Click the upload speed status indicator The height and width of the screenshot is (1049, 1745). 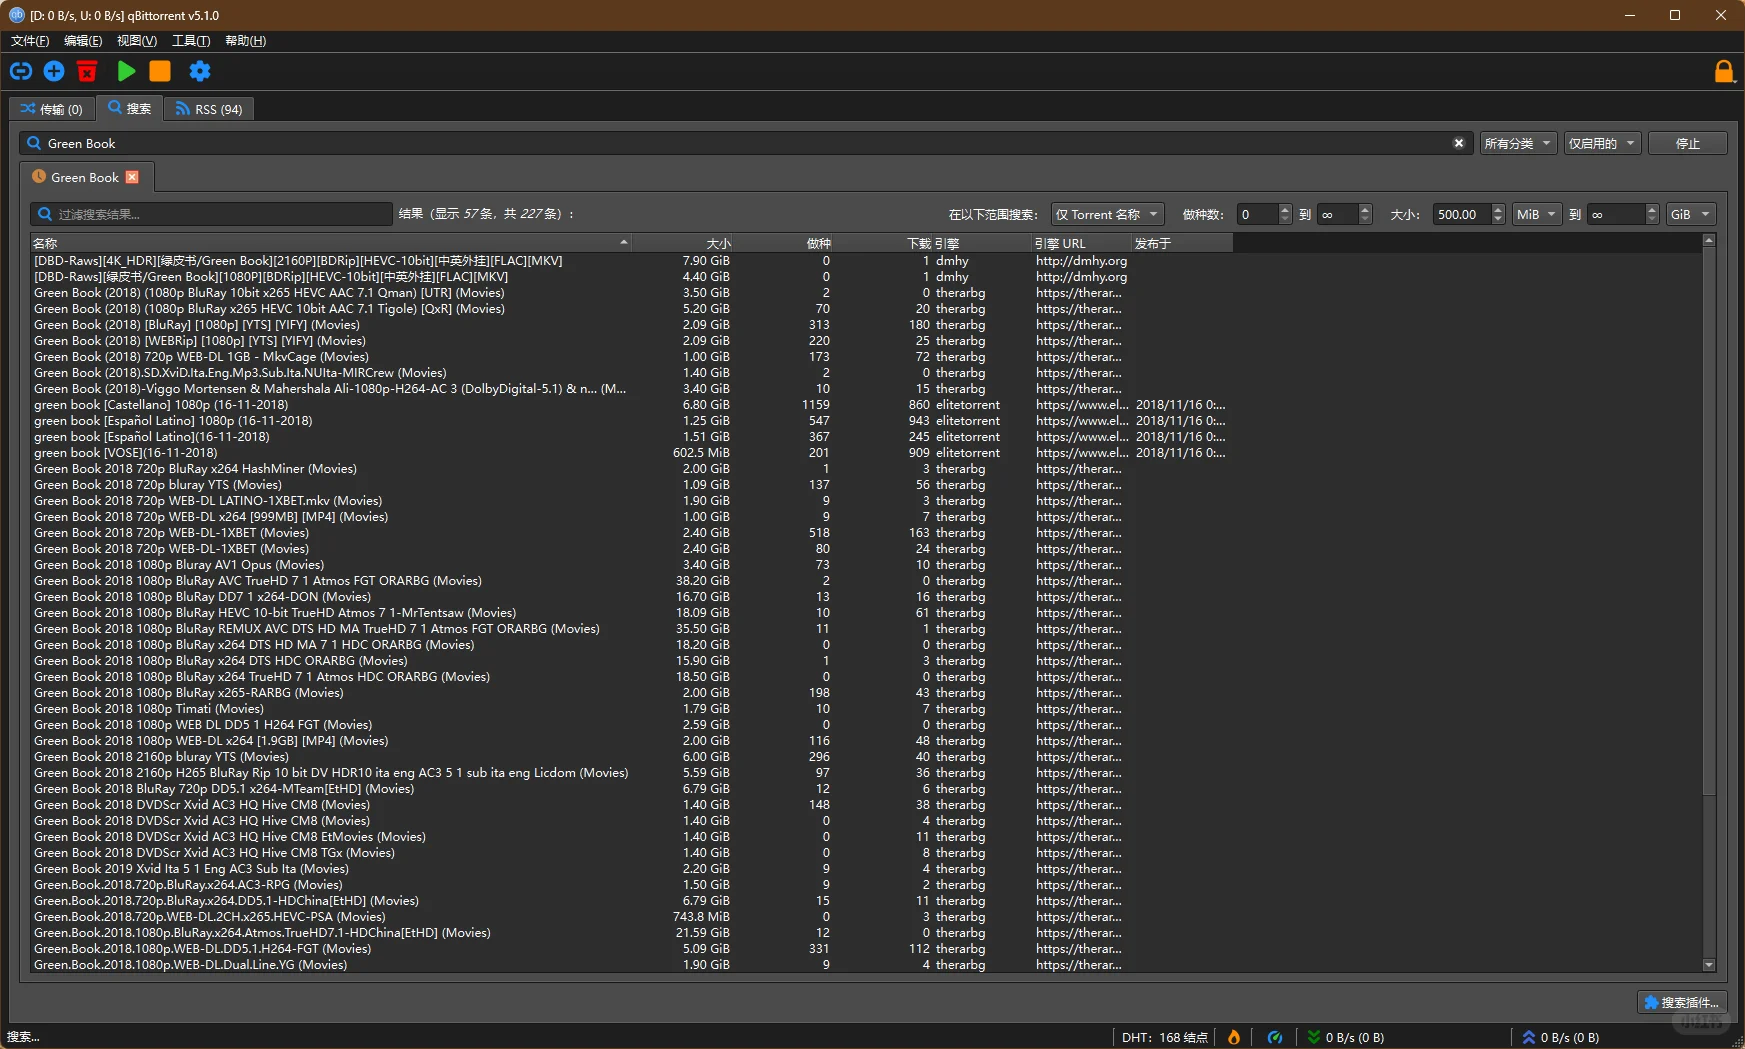tap(1561, 1037)
